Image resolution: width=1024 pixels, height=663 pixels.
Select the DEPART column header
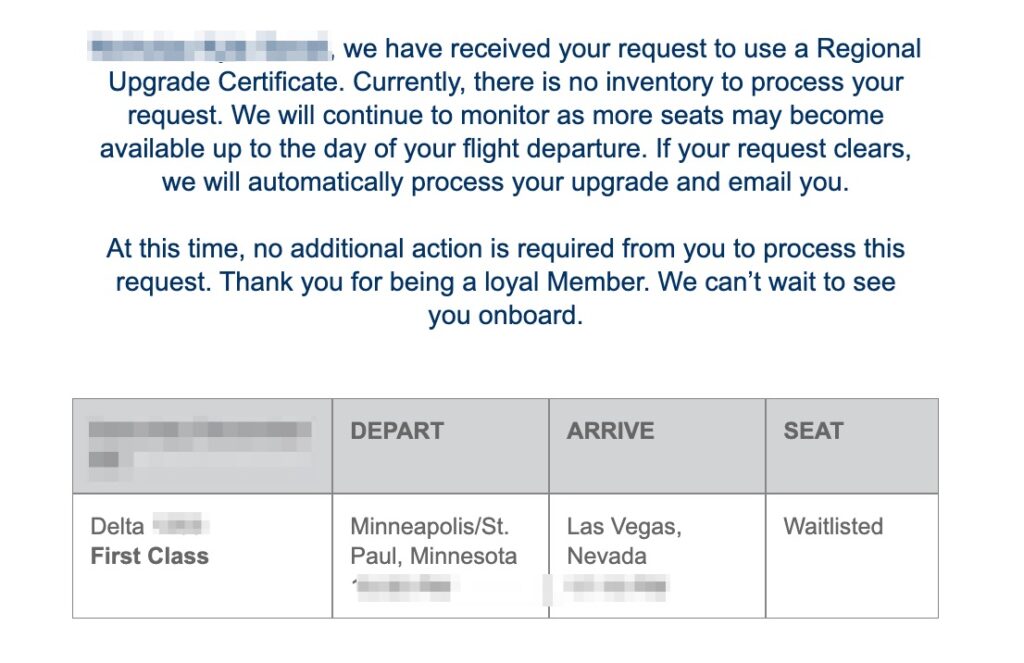coord(397,431)
